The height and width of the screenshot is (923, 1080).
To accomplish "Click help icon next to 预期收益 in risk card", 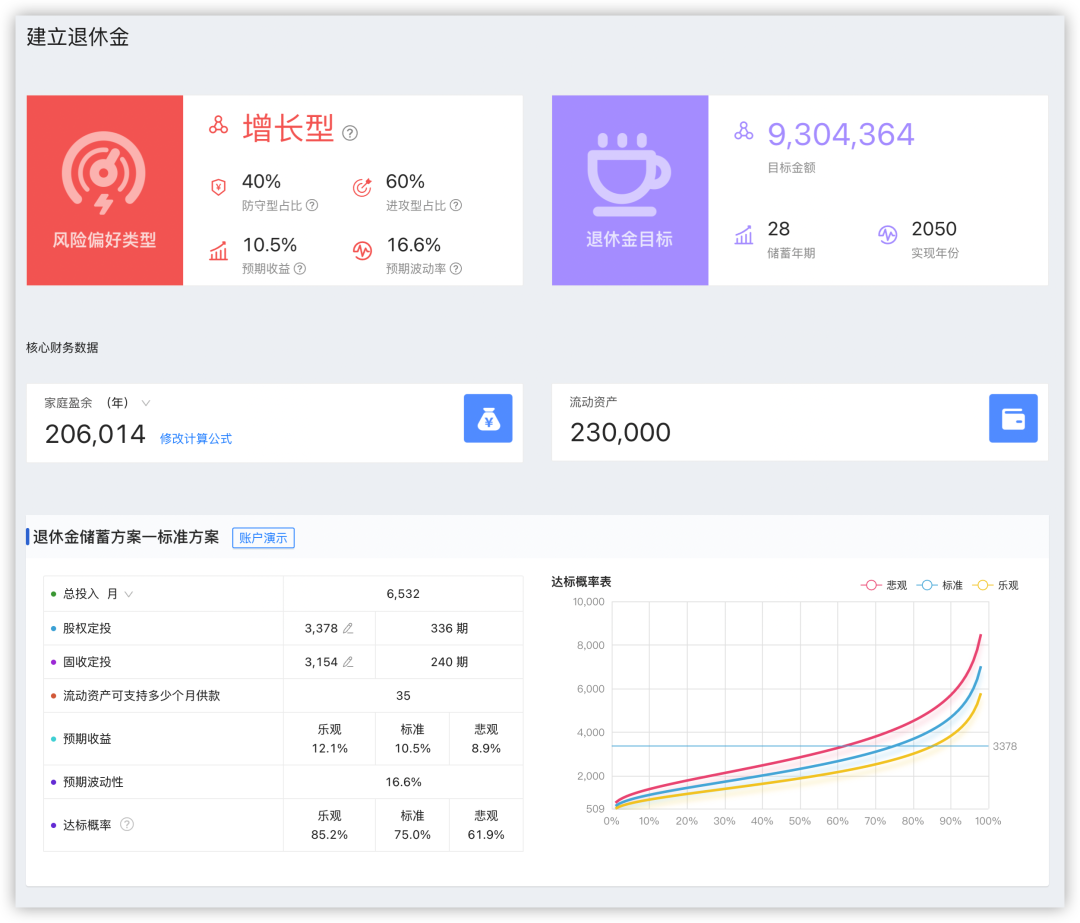I will [x=300, y=268].
